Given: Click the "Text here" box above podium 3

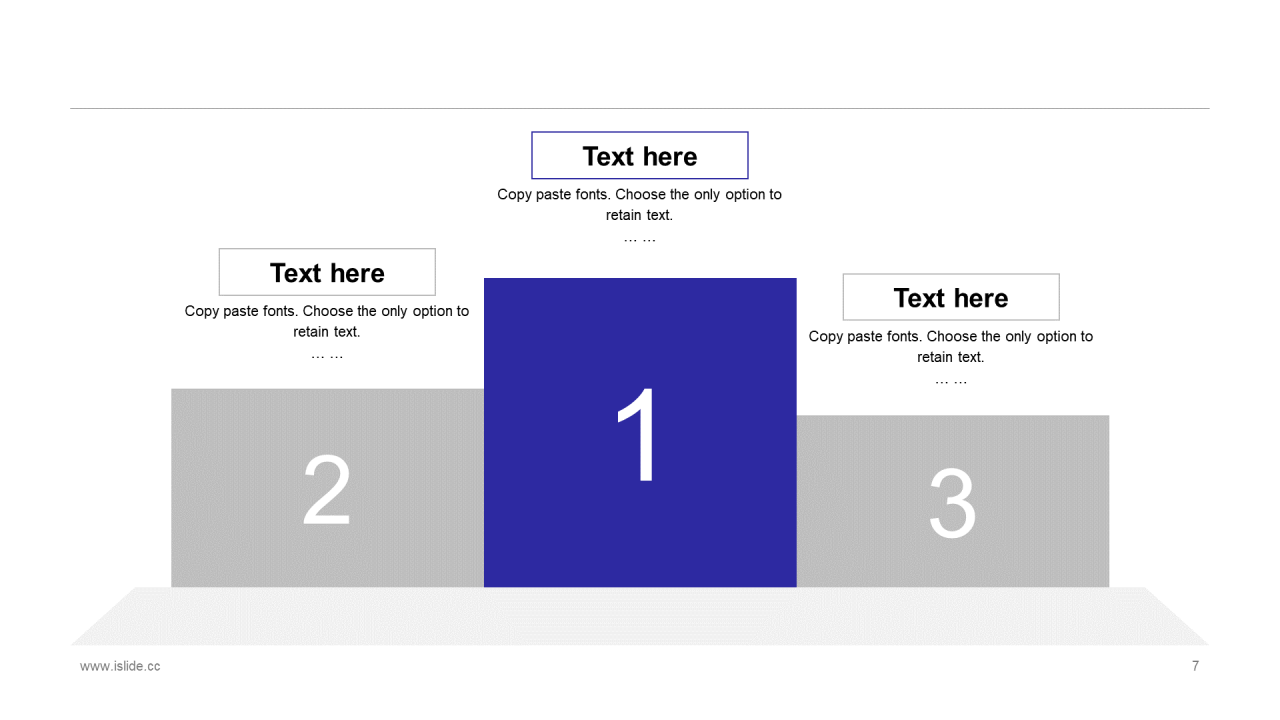Looking at the screenshot, I should tap(951, 297).
